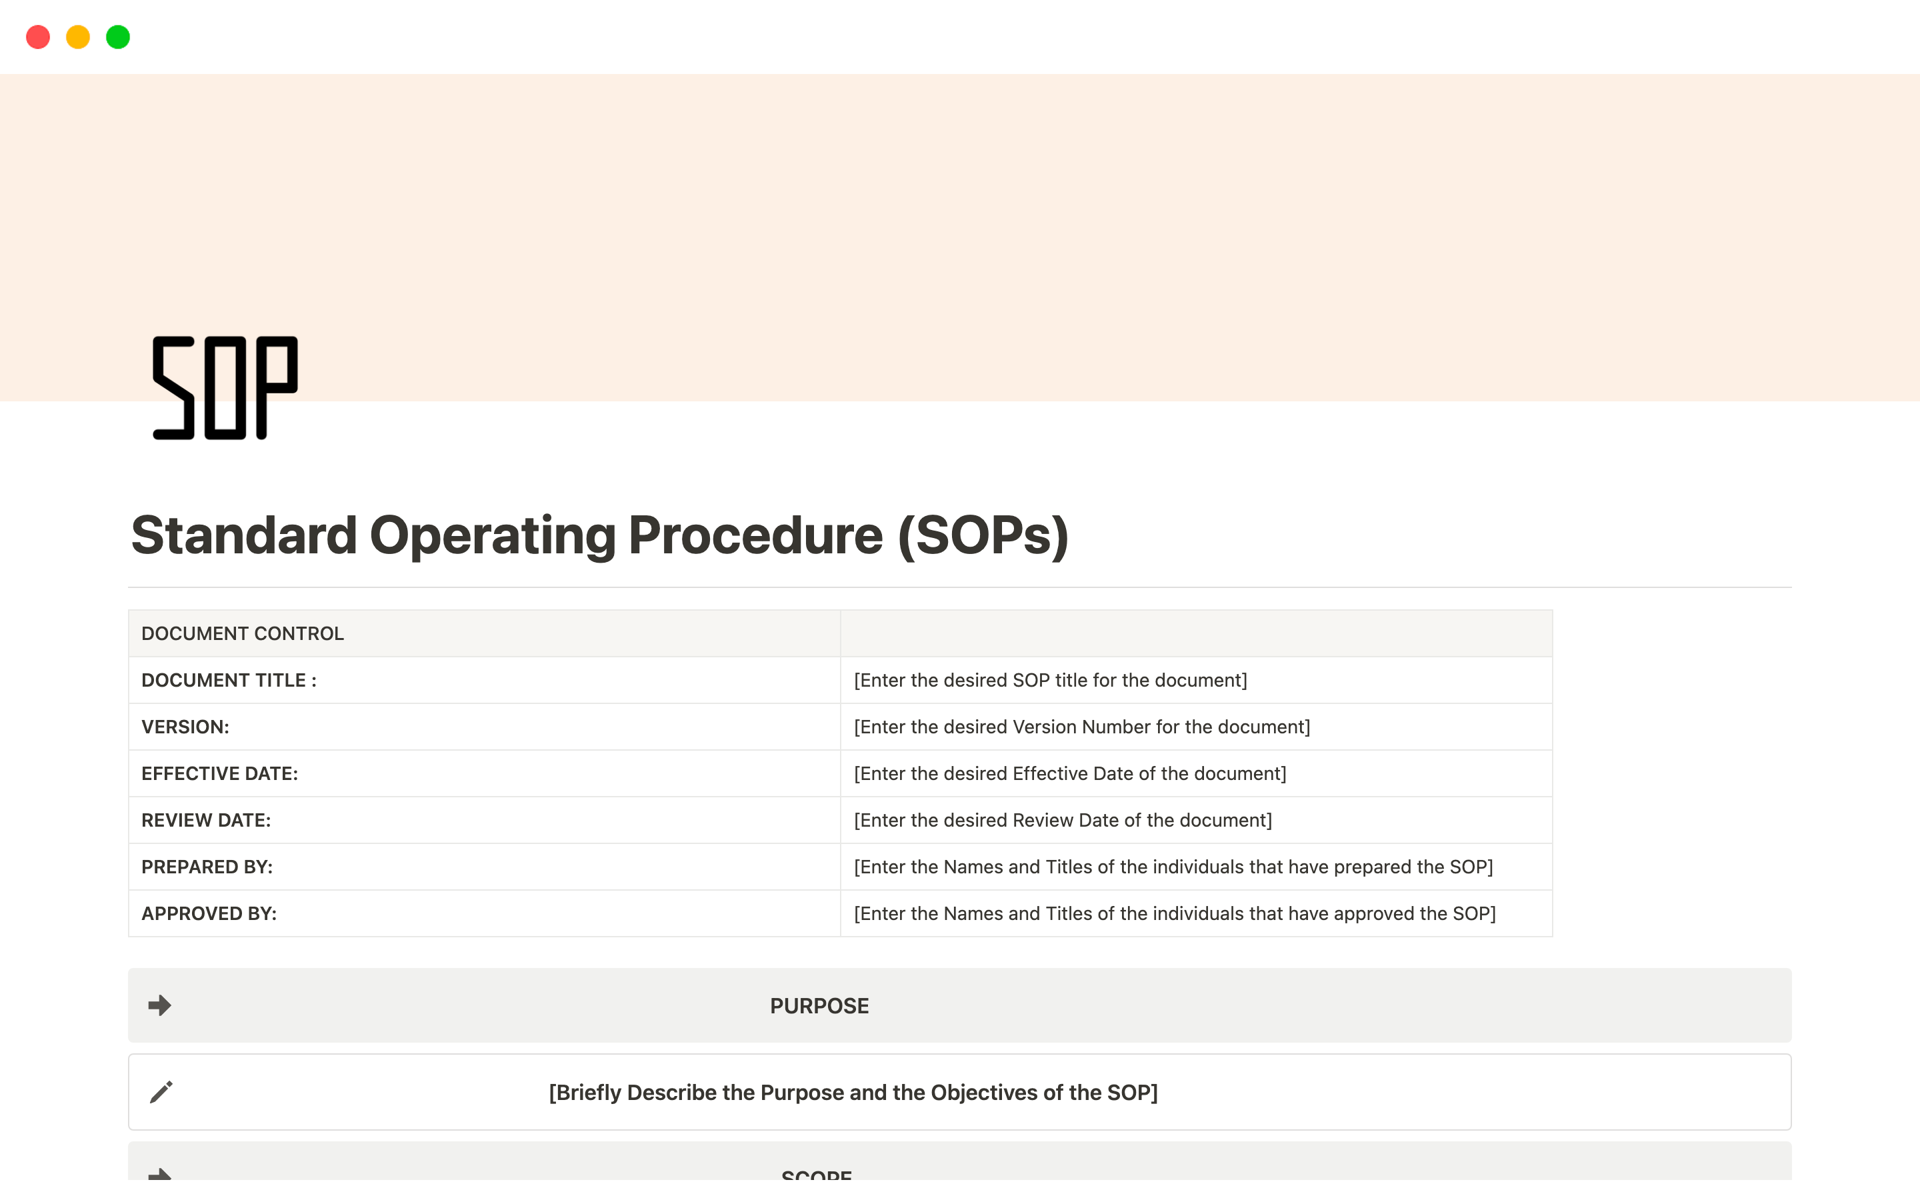
Task: Click the yellow minimize circle
Action: point(78,37)
